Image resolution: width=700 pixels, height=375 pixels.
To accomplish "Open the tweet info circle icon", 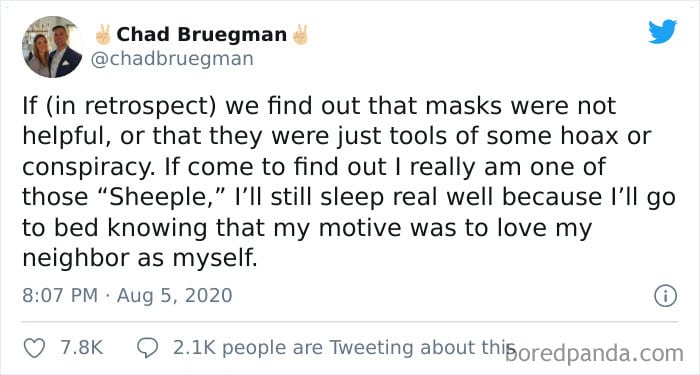I will [x=665, y=296].
